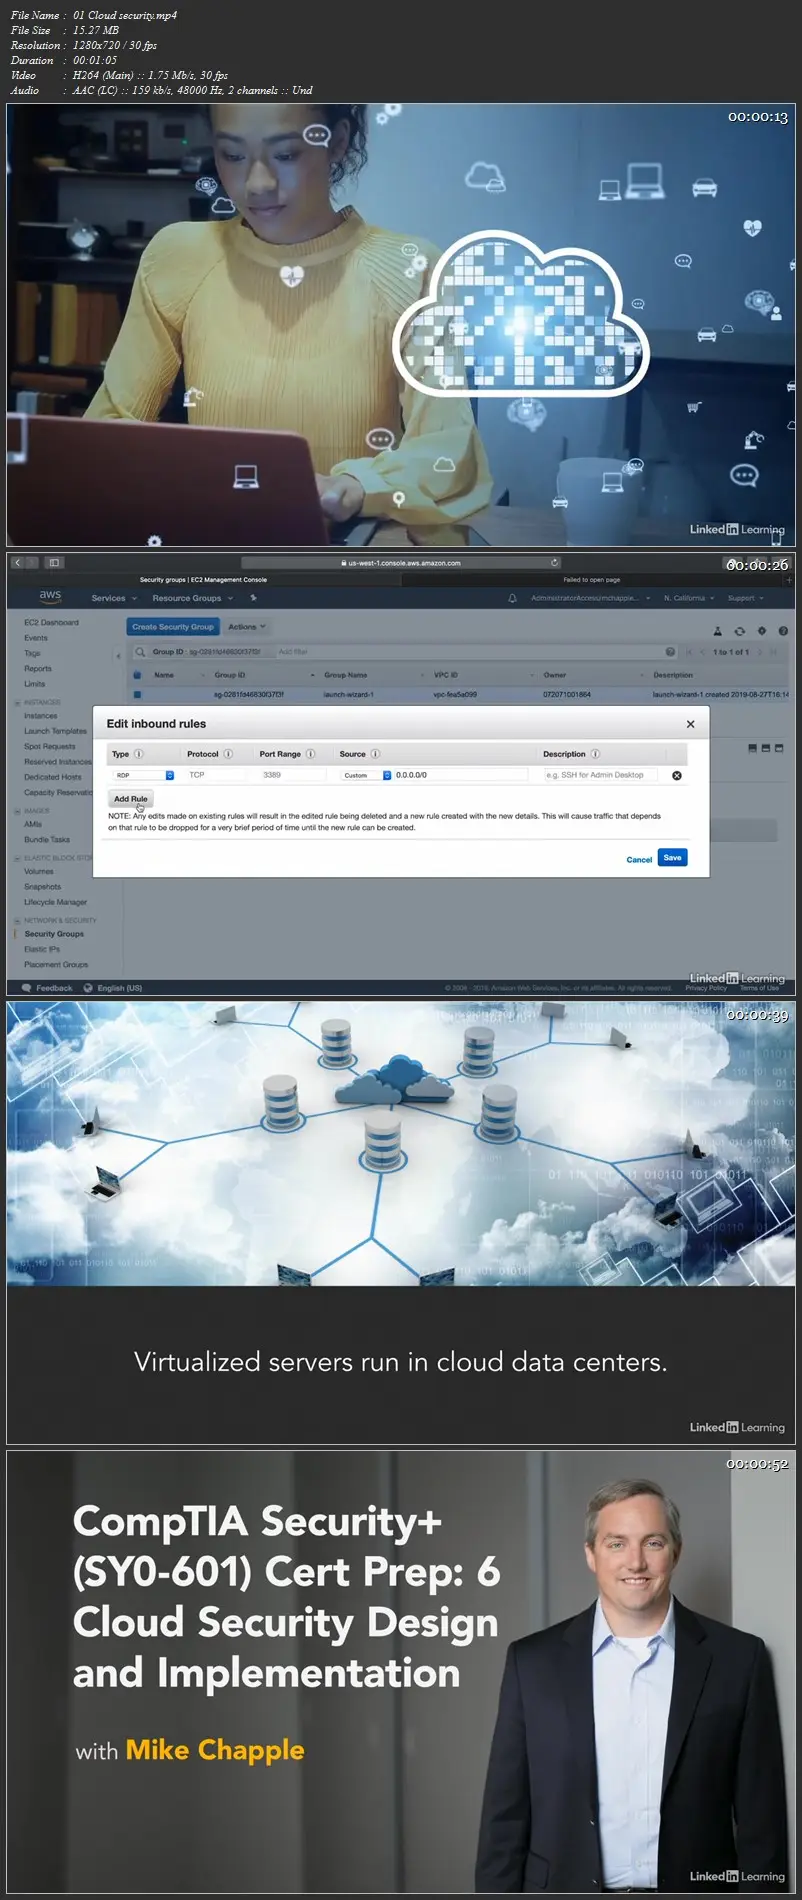Click the info icon next to Description
Image resolution: width=802 pixels, height=1900 pixels.
[595, 754]
